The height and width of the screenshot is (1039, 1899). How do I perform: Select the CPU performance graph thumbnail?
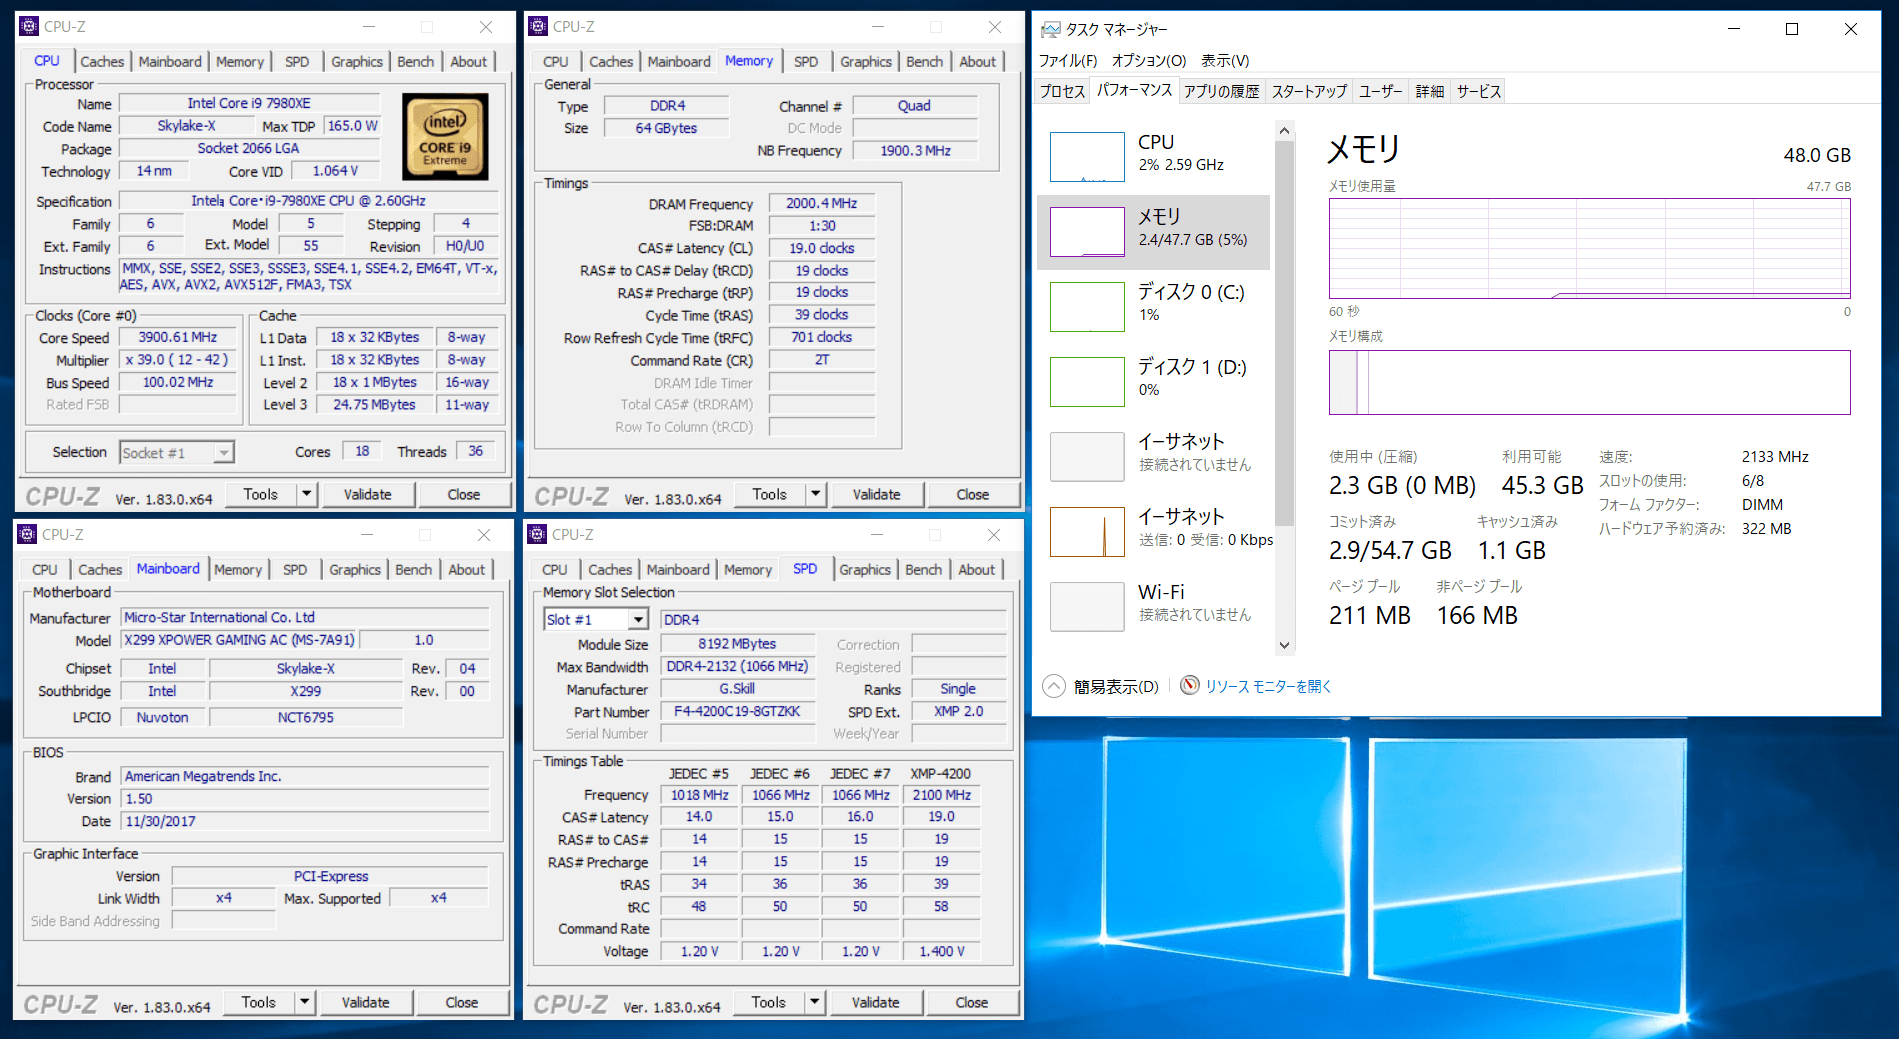pos(1087,157)
